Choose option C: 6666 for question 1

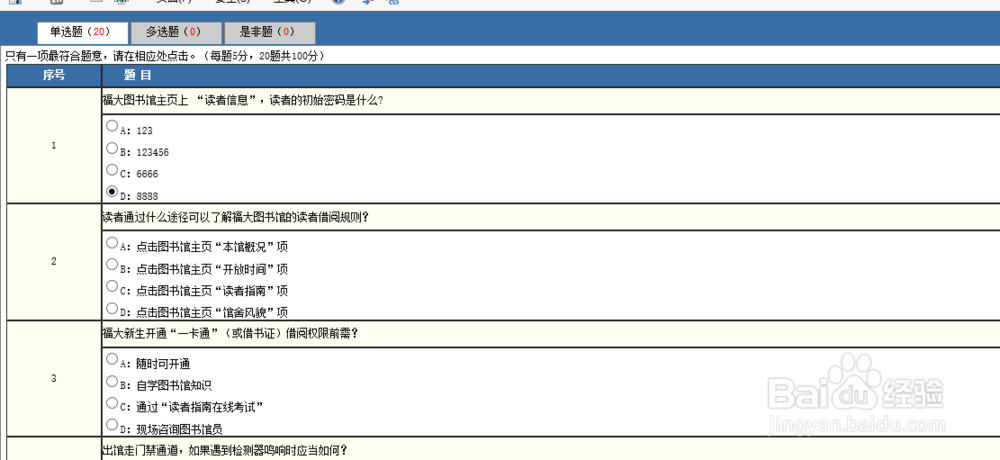point(112,170)
